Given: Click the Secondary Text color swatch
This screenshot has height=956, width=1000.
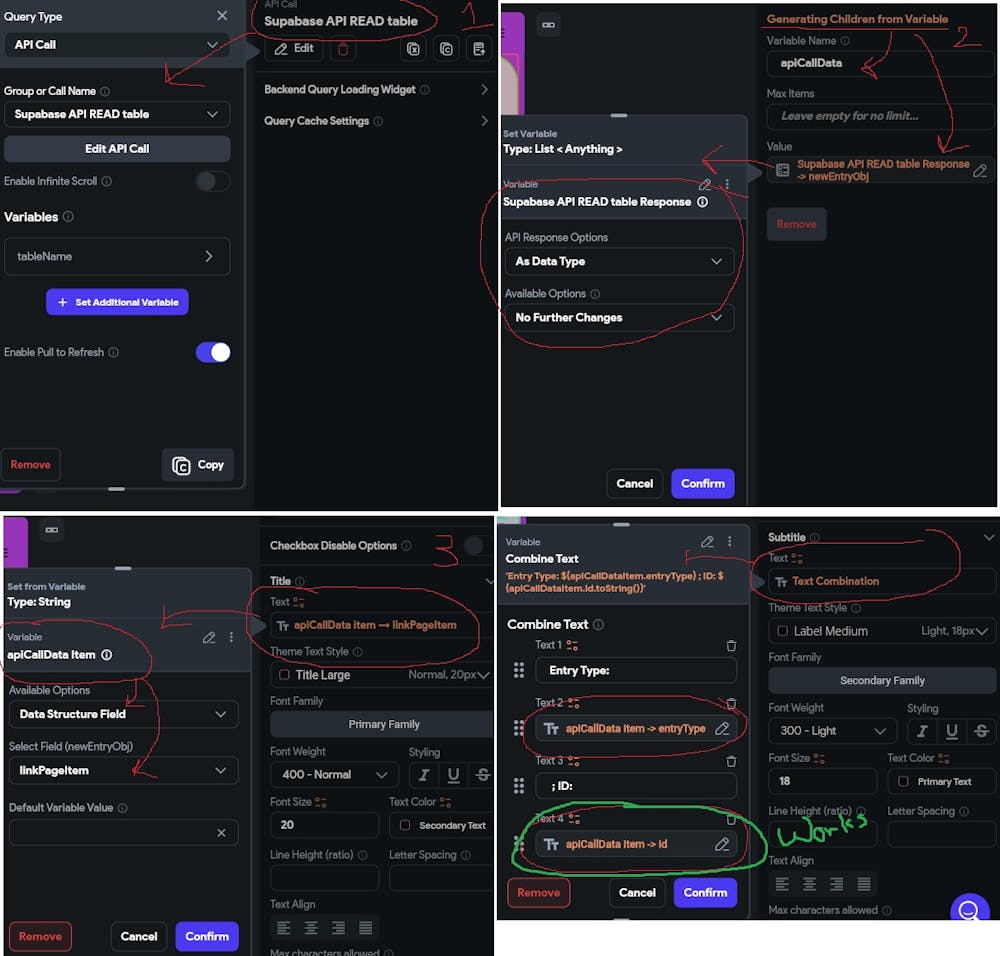Looking at the screenshot, I should tap(404, 825).
